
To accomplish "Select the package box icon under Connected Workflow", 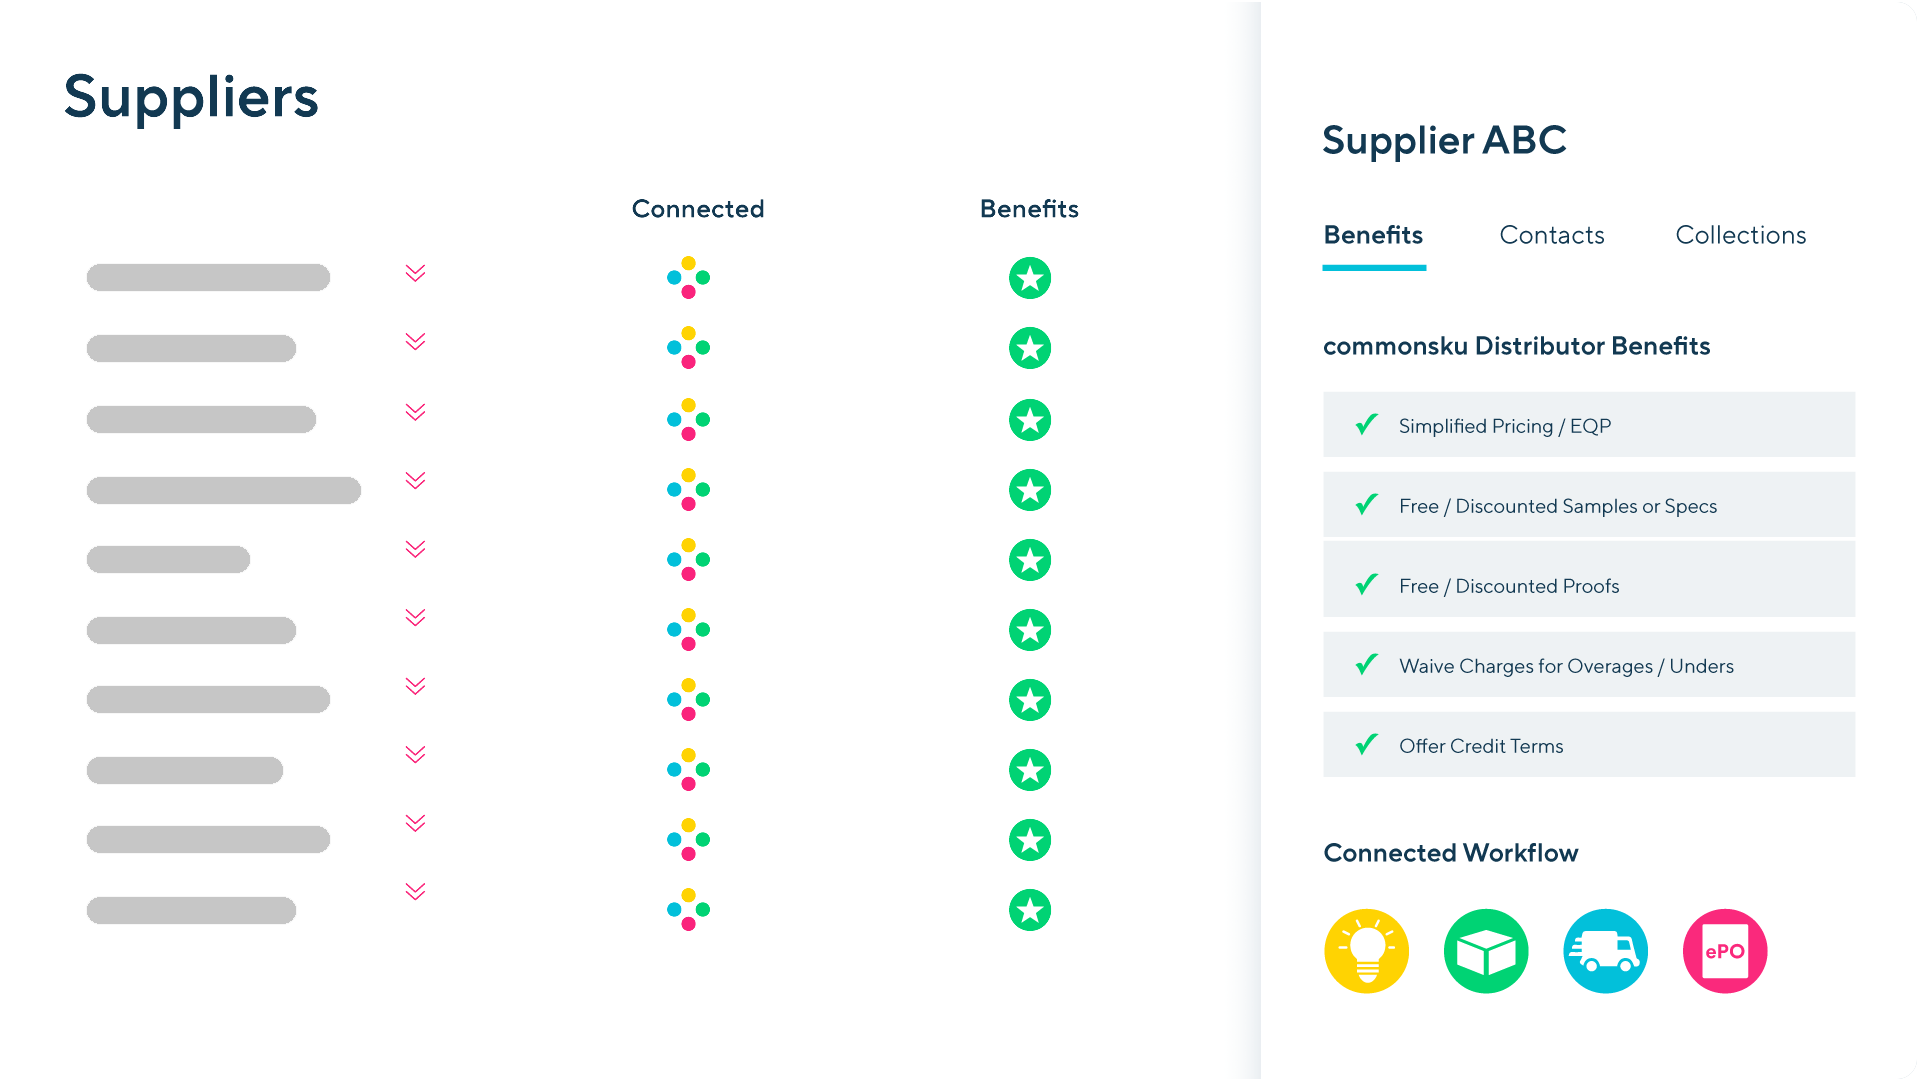I will 1486,951.
